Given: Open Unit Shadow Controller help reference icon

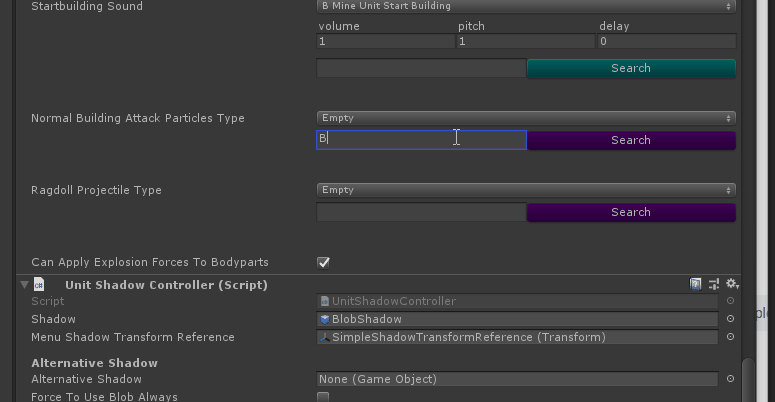Looking at the screenshot, I should pos(695,284).
